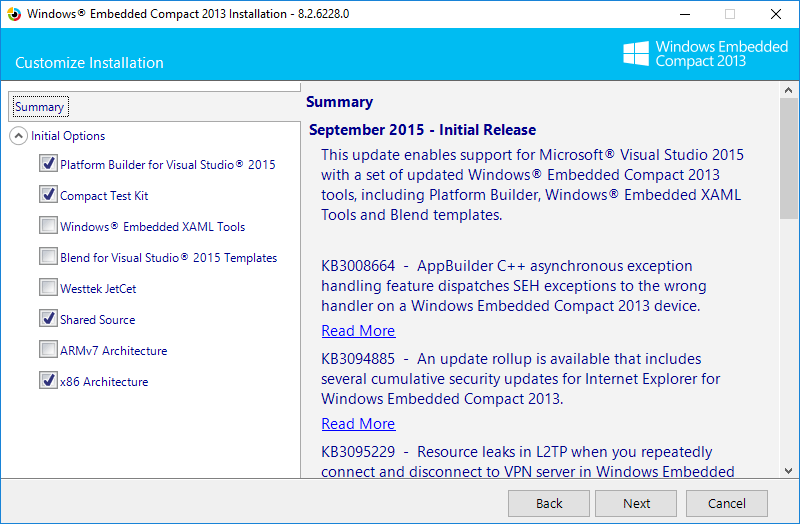Click the vertical scrollbar thumb
The width and height of the screenshot is (800, 524).
789,159
